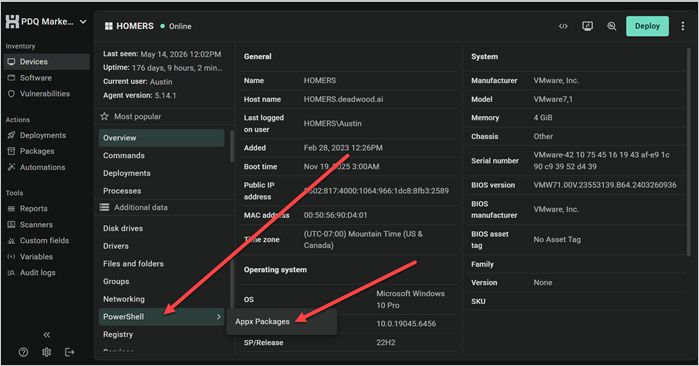Click the Software window icon

point(11,78)
